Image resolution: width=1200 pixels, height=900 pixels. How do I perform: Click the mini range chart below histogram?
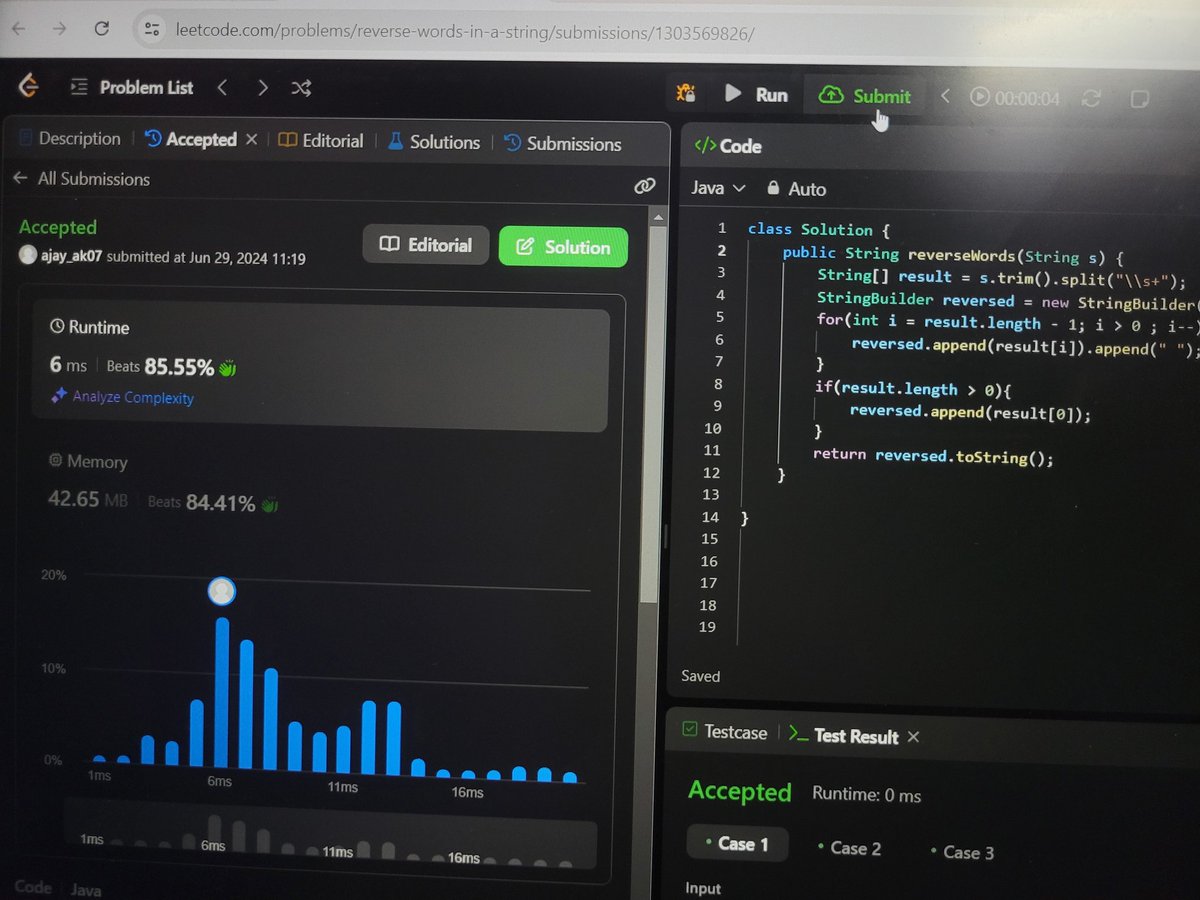tap(330, 839)
